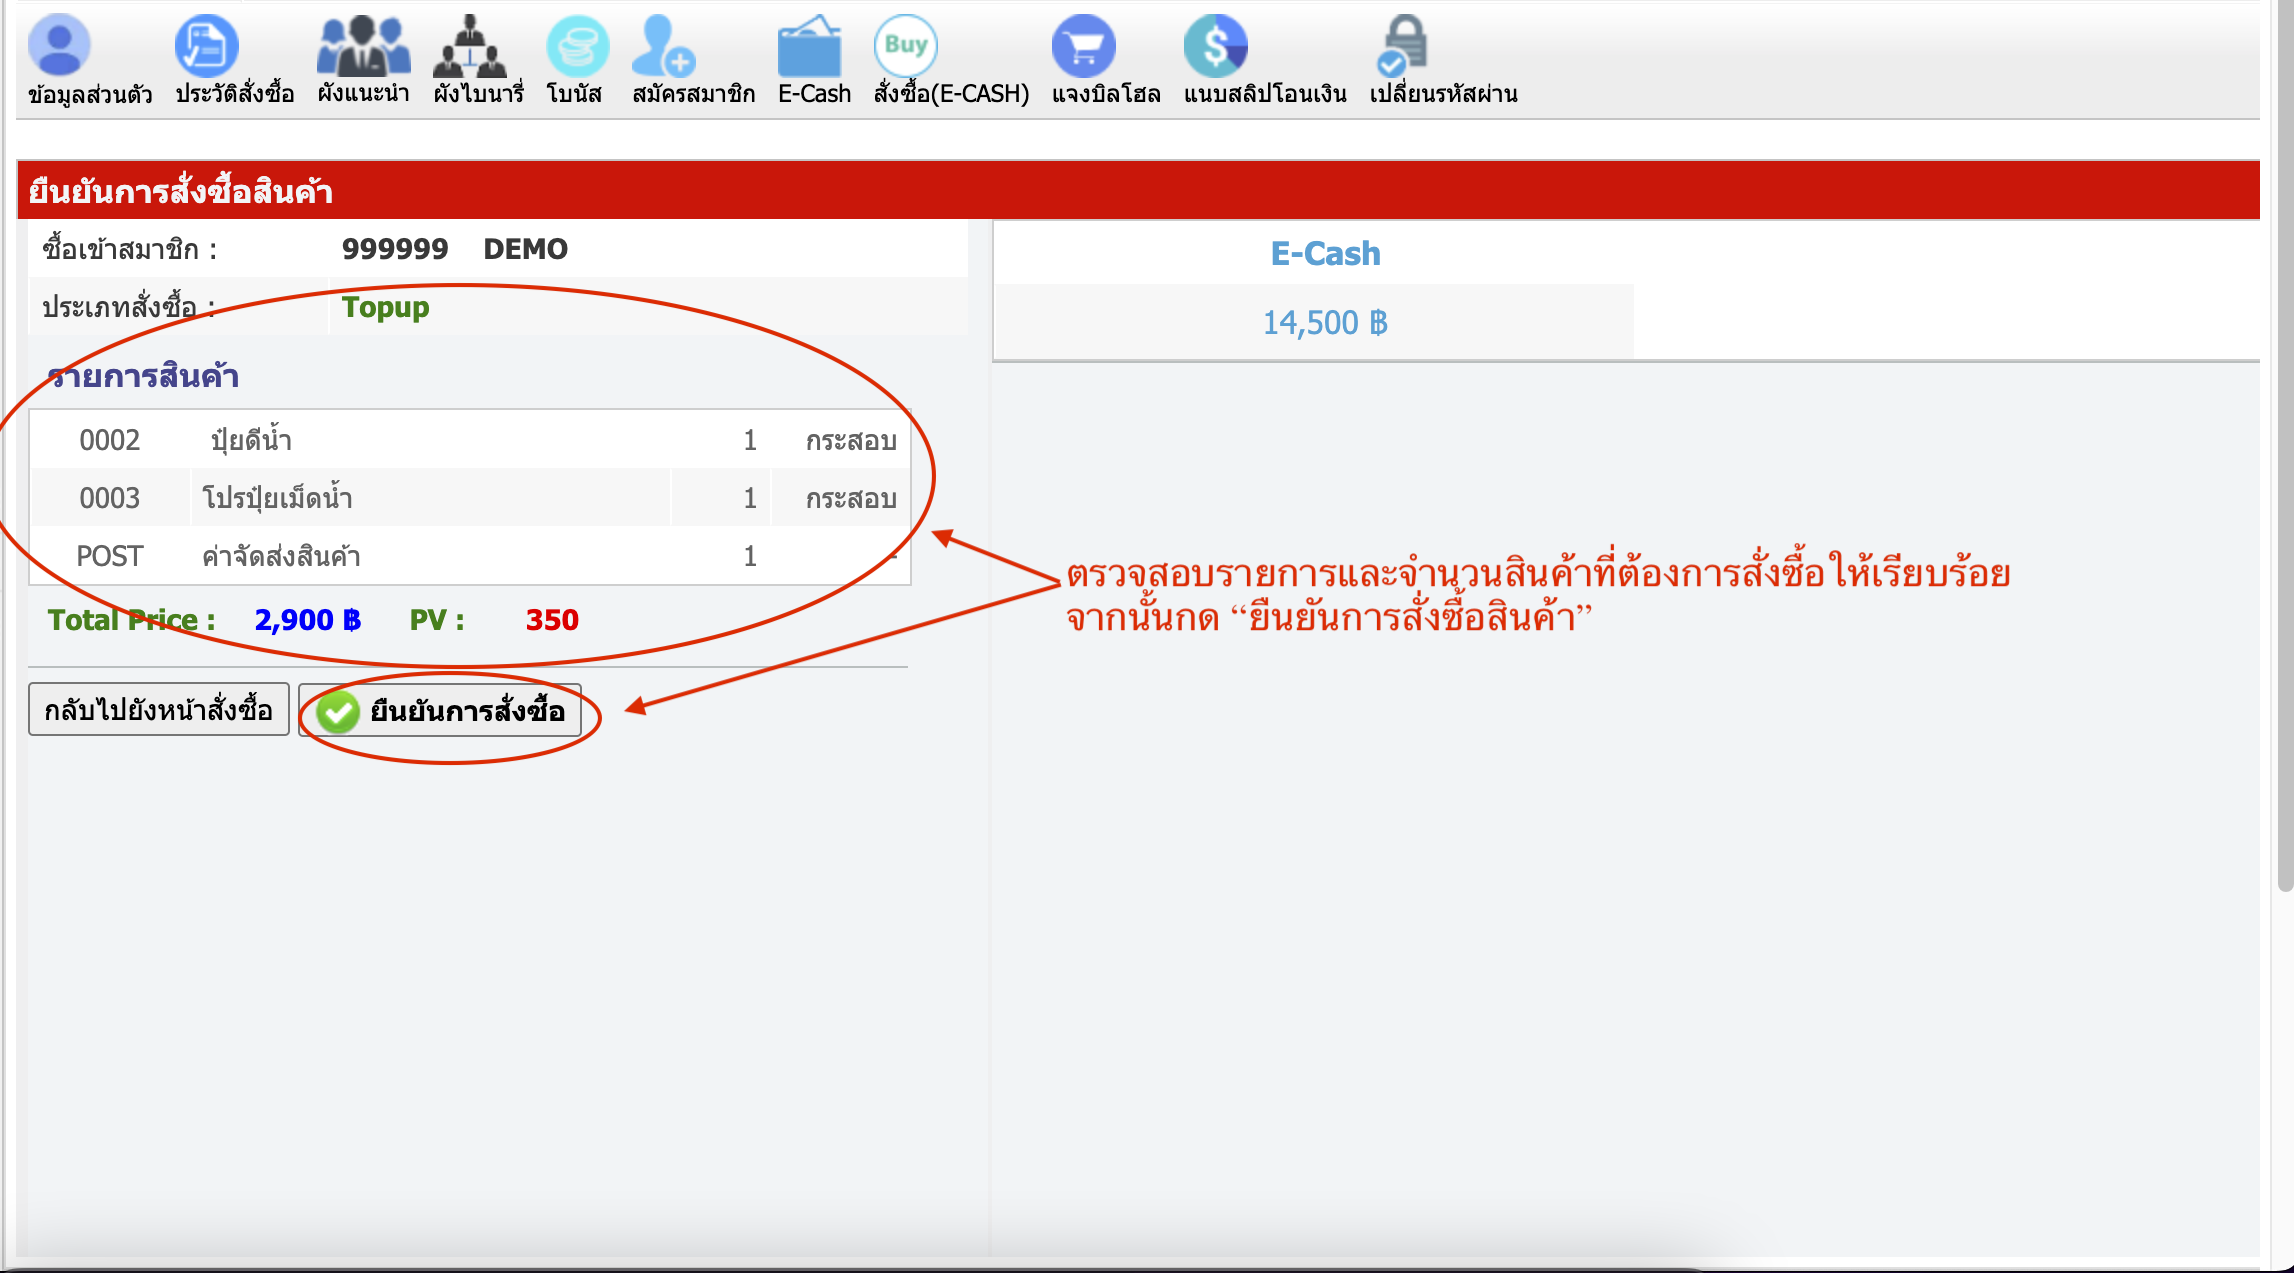Click the referral chart people icon
The width and height of the screenshot is (2294, 1273).
coord(363,46)
